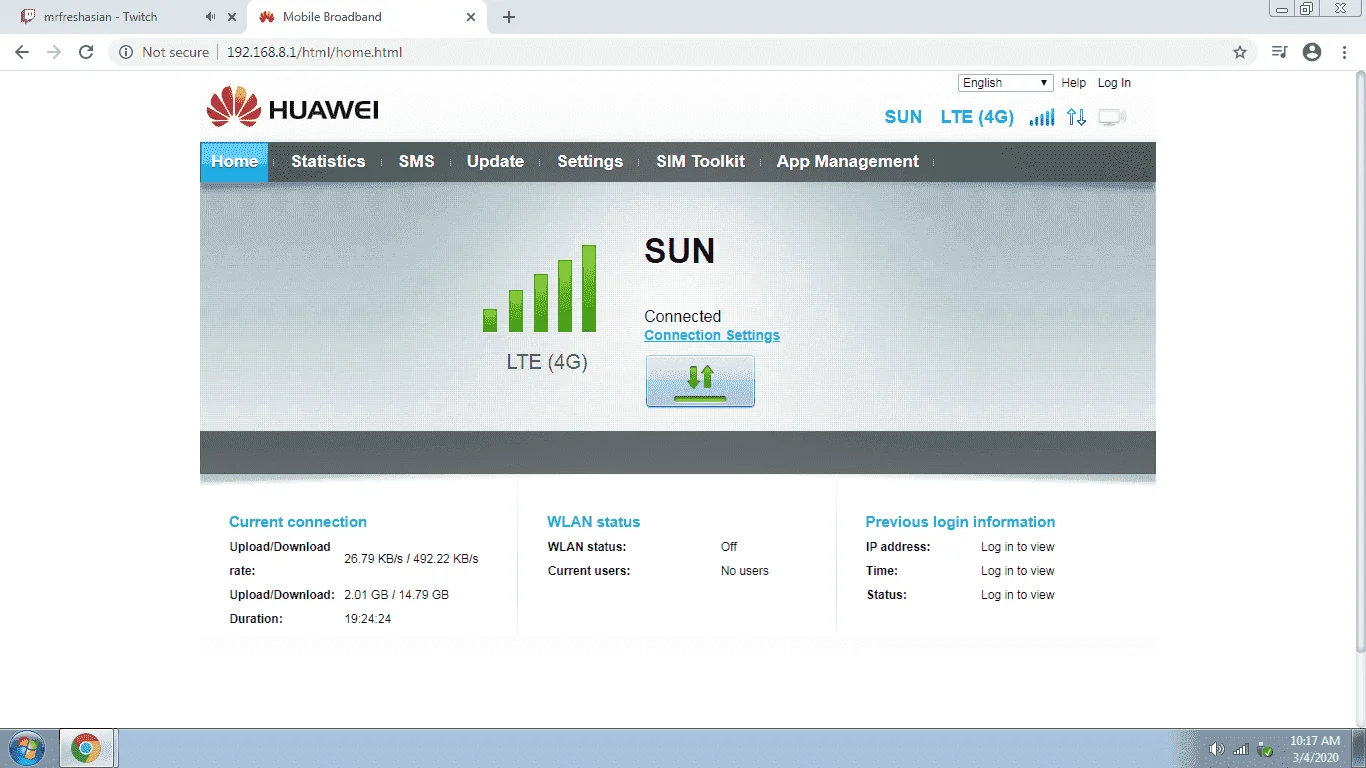This screenshot has height=768, width=1366.
Task: Open the Help link
Action: pyautogui.click(x=1074, y=83)
